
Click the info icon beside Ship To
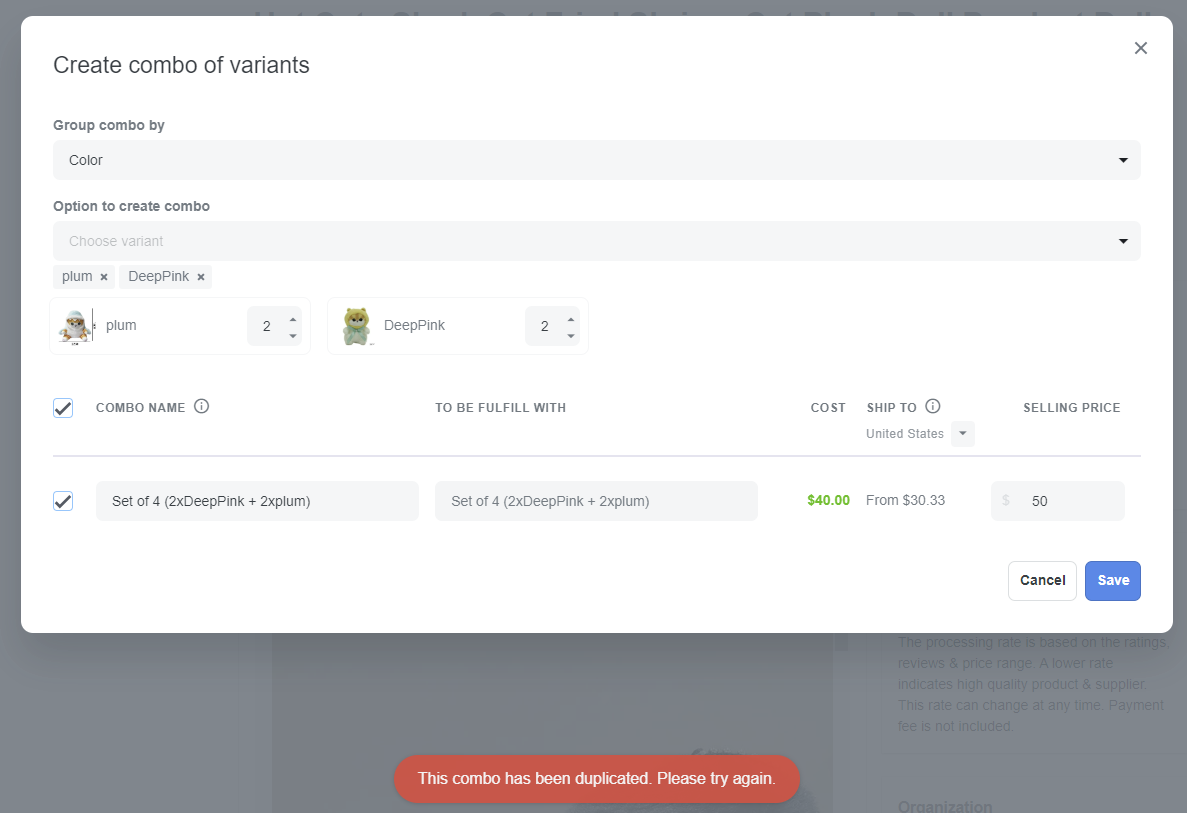tap(933, 406)
